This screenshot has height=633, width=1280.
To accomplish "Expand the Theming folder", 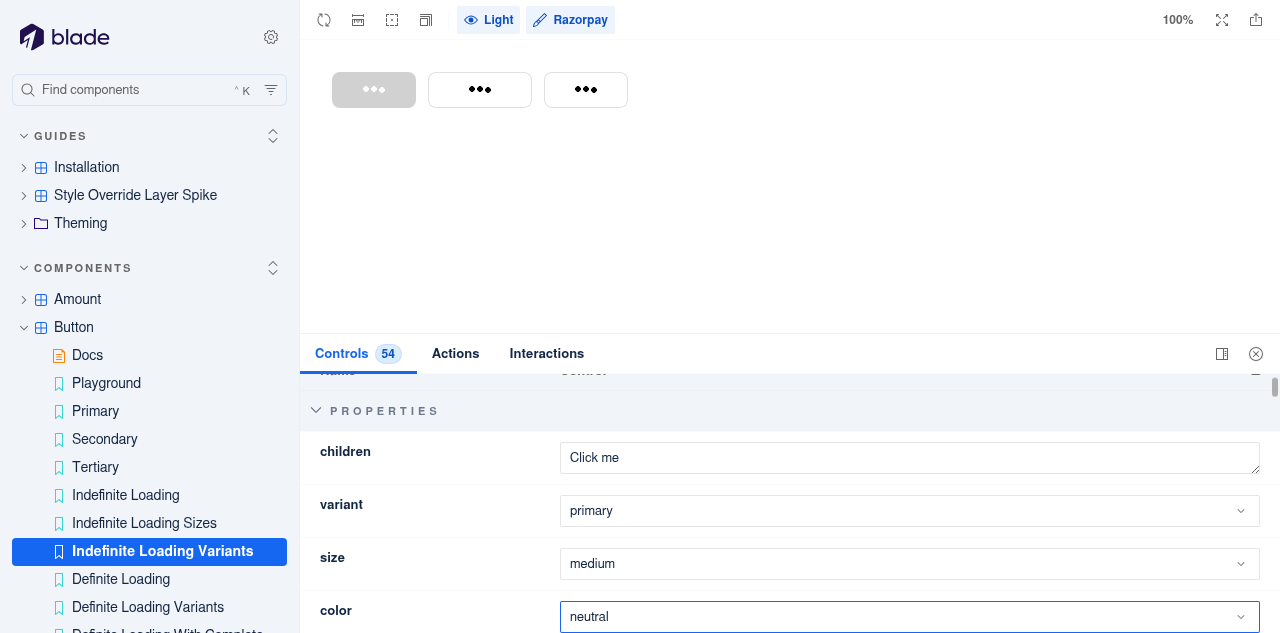I will click(24, 224).
